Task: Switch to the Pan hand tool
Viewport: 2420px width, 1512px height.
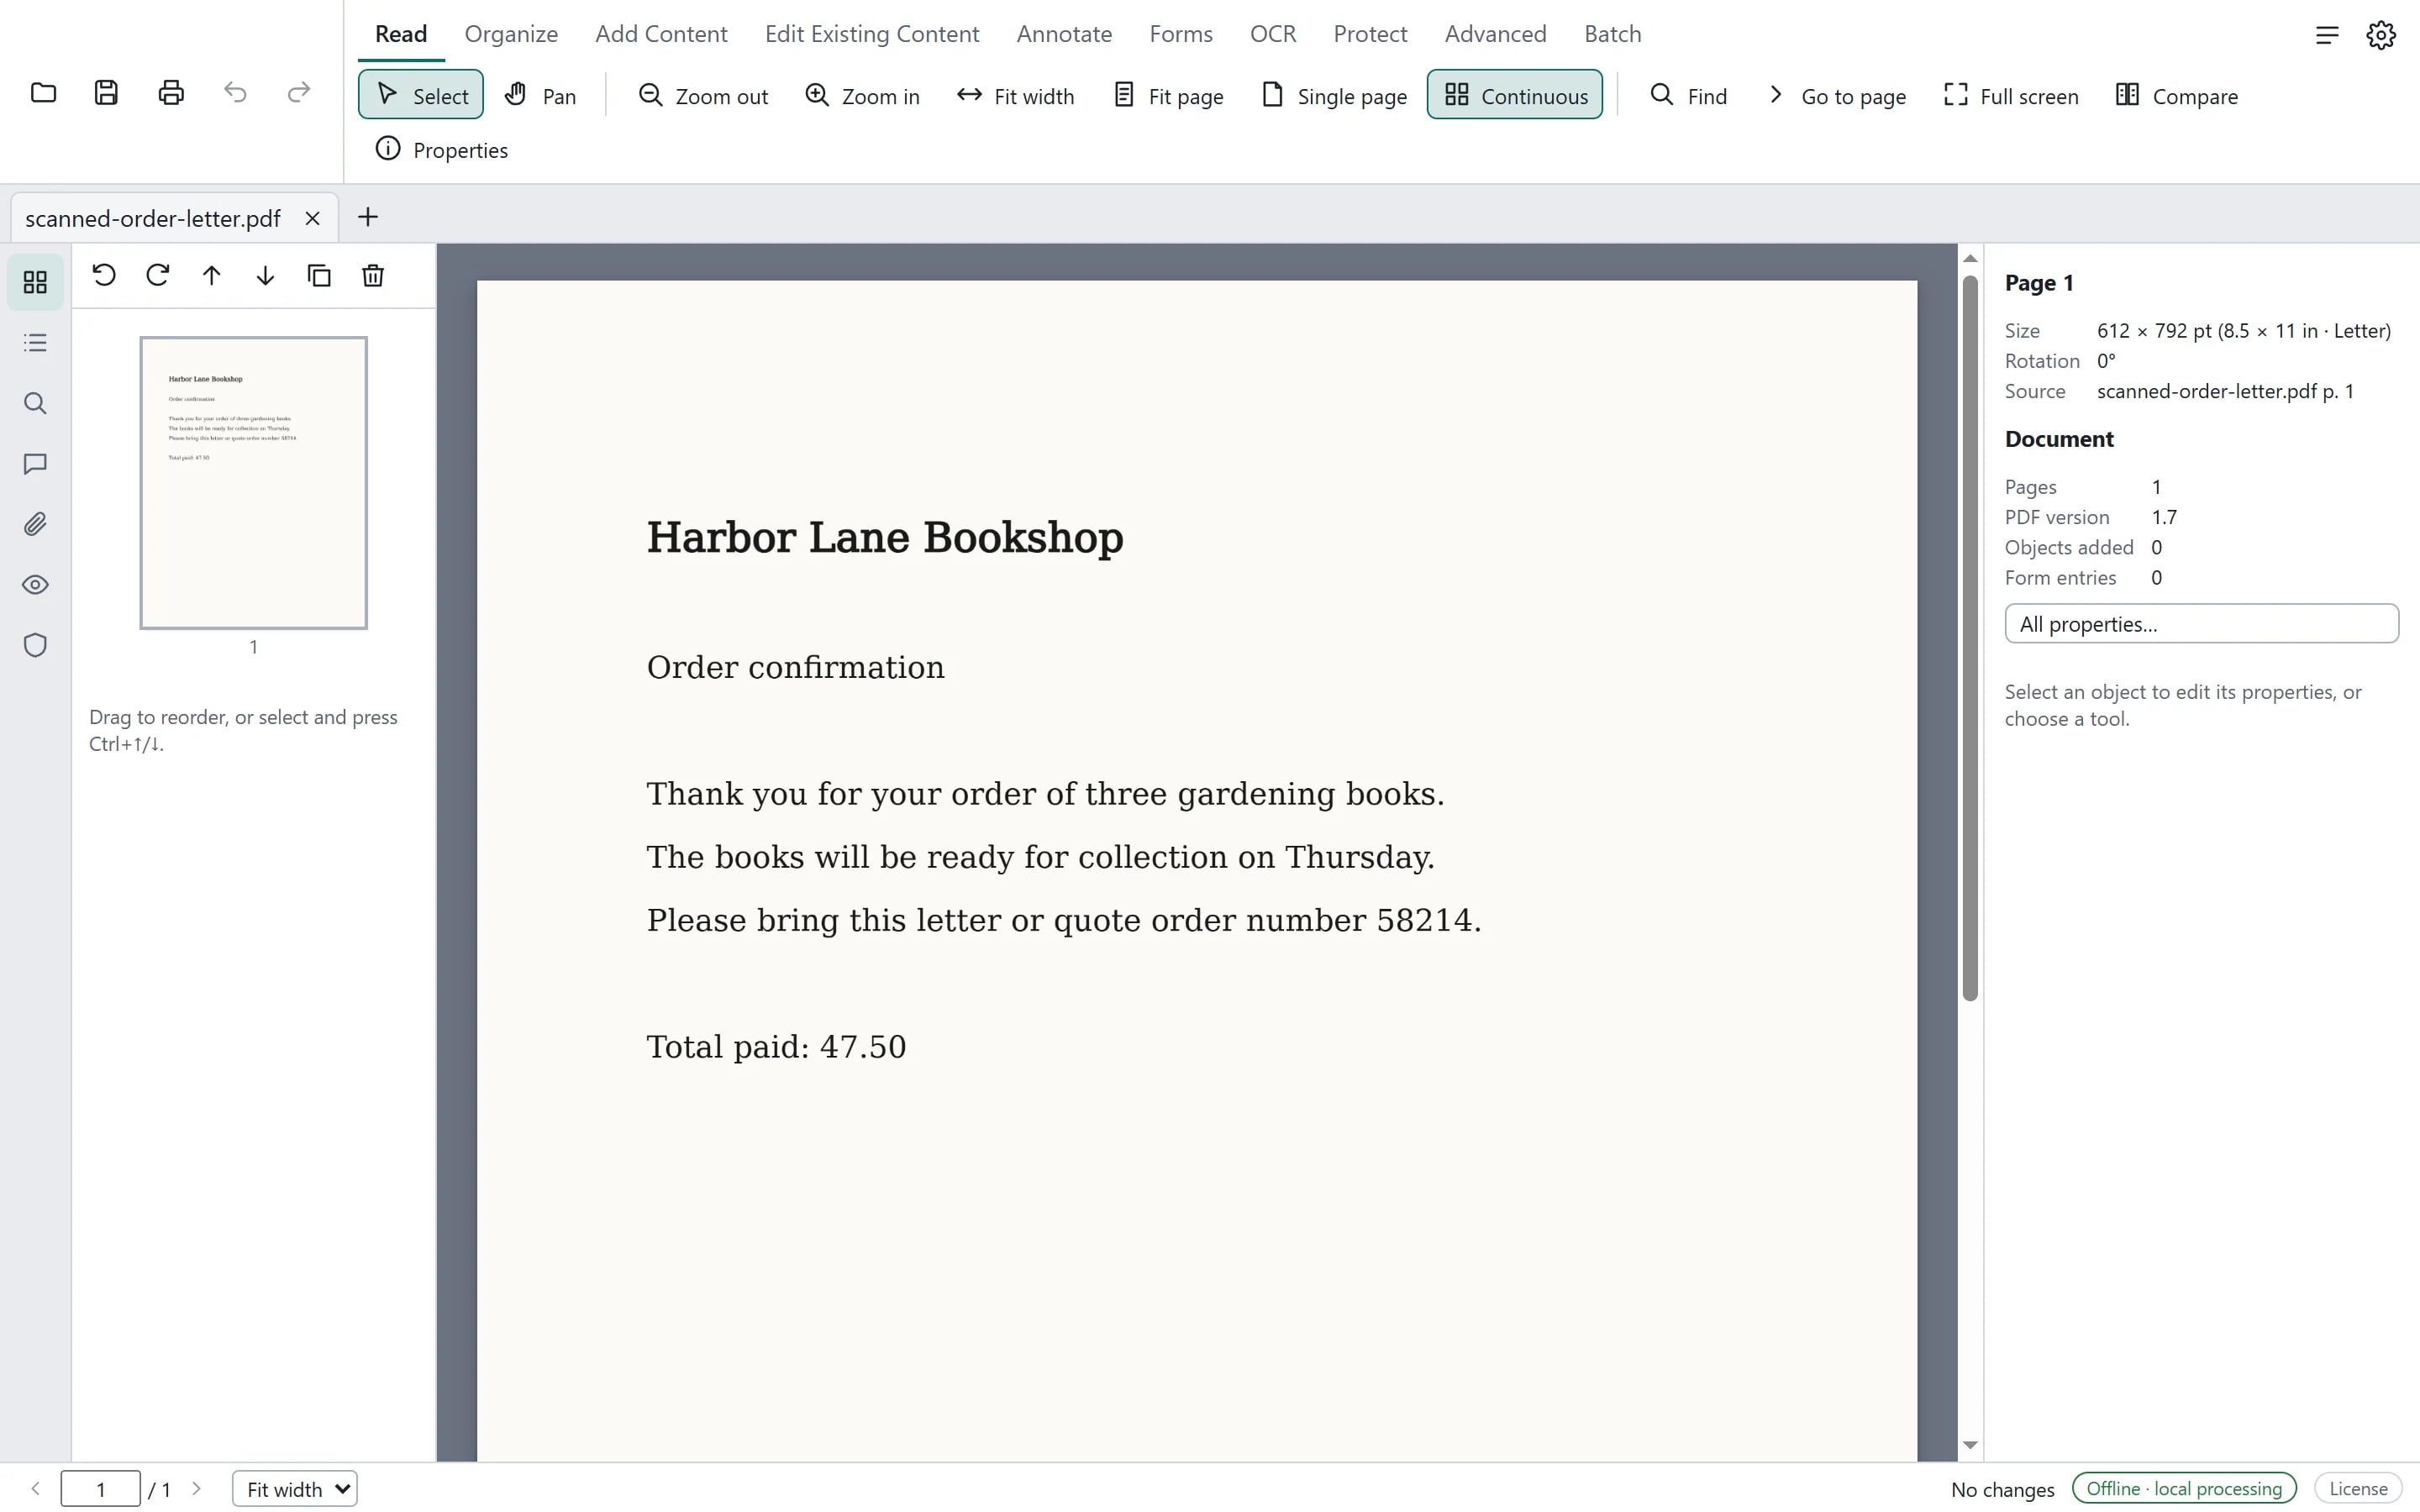Action: (541, 95)
